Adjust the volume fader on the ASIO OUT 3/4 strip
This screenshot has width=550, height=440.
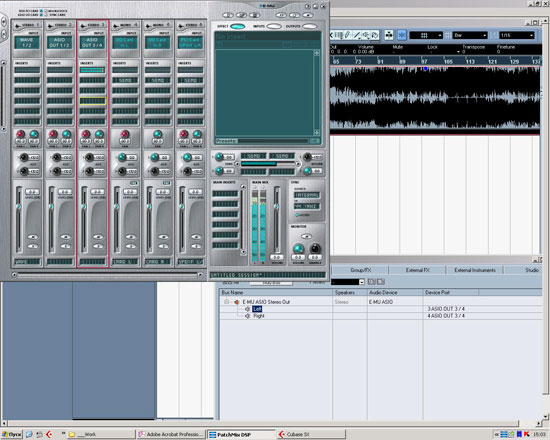(84, 206)
